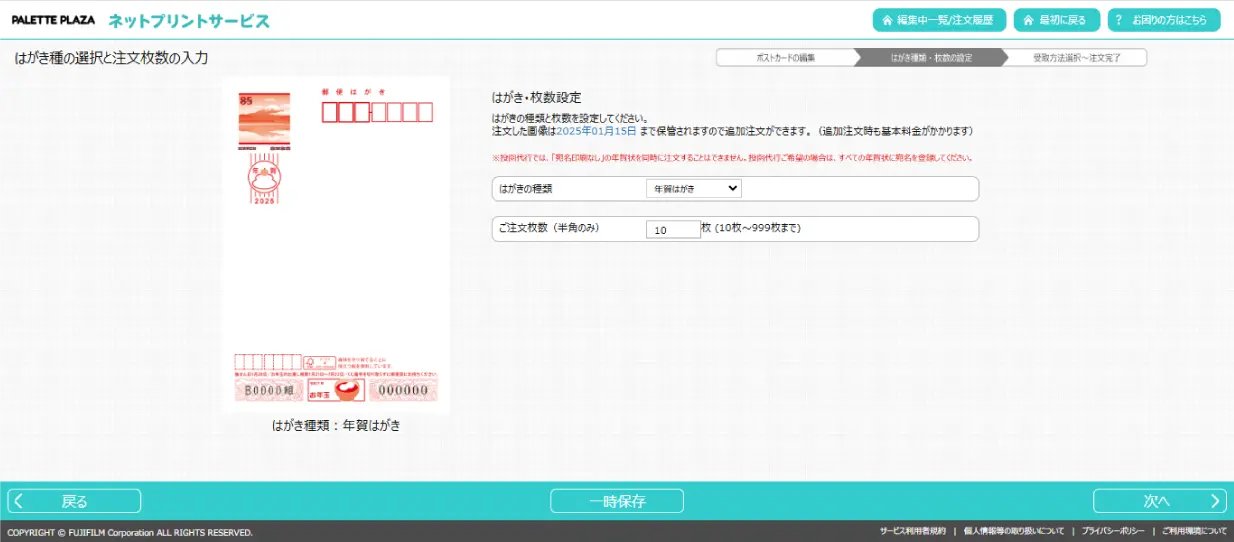Click the PALETTE PLAZA logo

[53, 20]
